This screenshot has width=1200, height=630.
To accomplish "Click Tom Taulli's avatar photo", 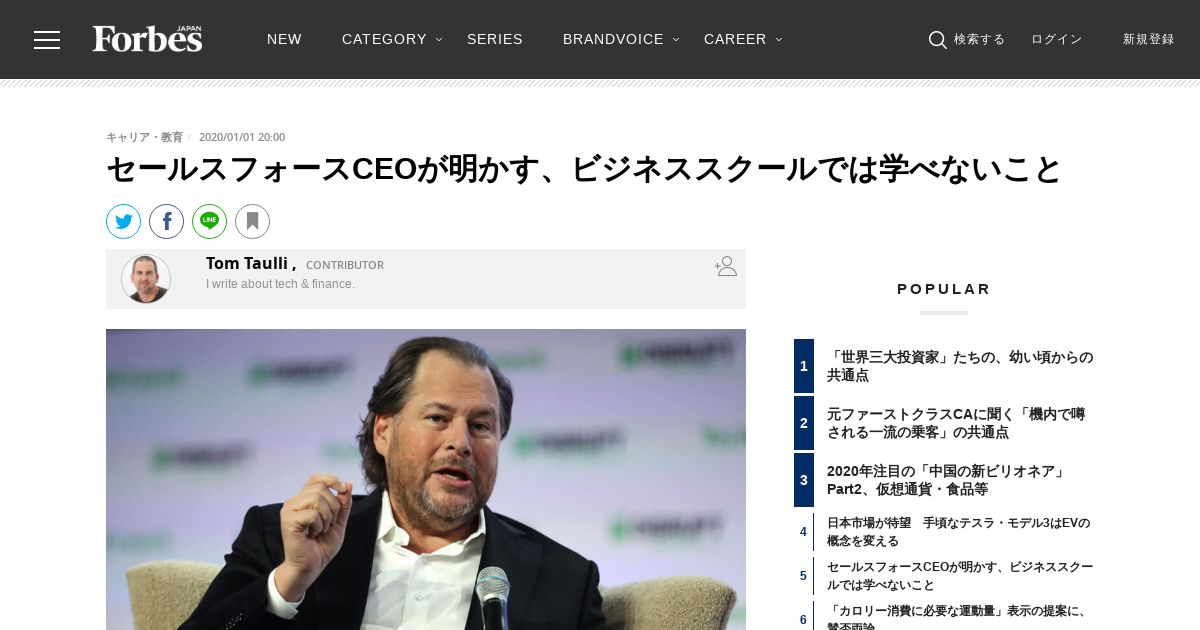I will [x=146, y=278].
